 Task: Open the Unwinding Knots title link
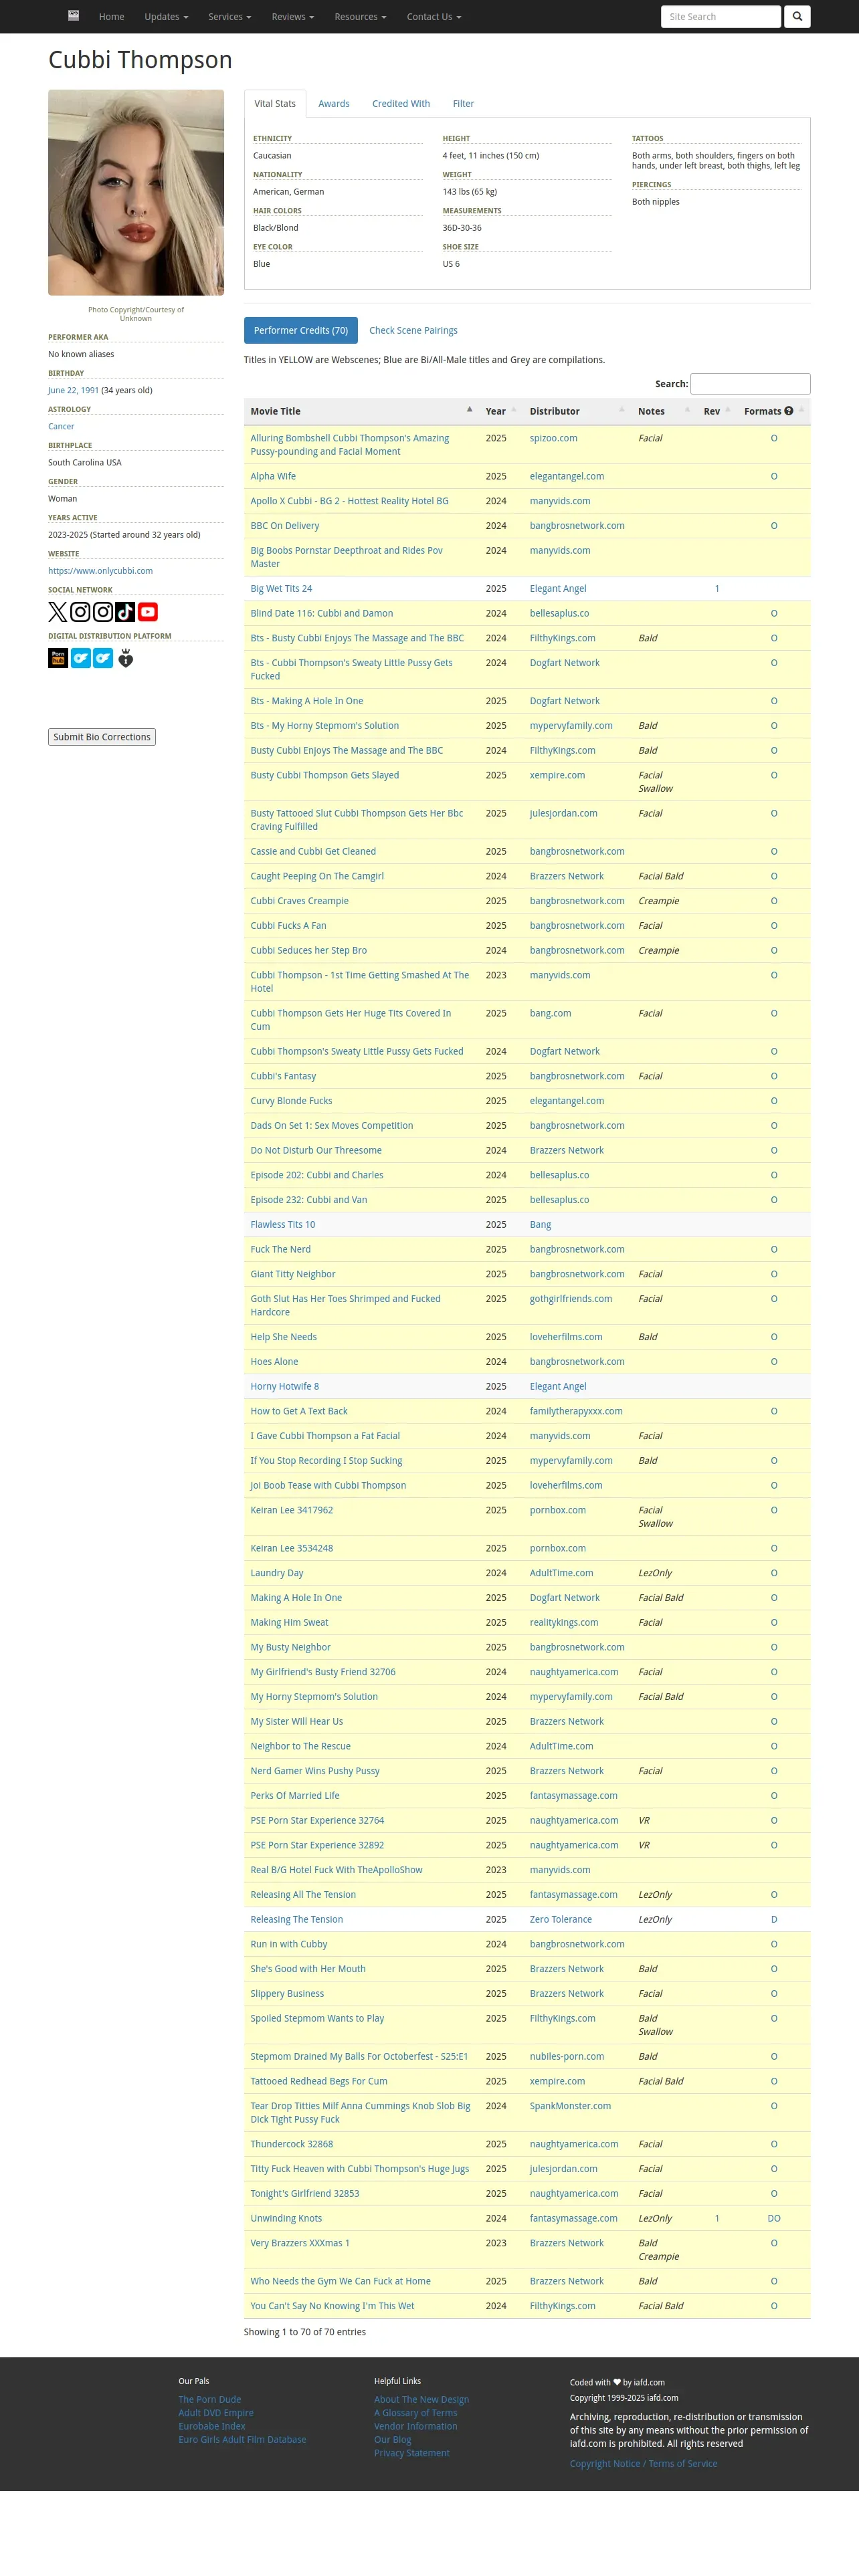click(286, 2218)
